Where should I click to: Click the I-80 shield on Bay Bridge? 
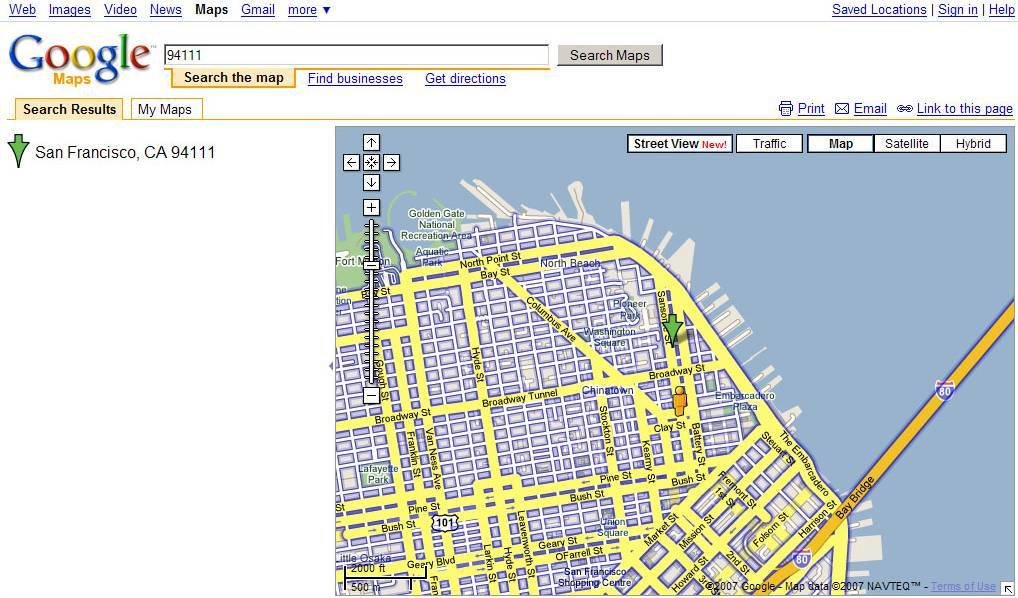pyautogui.click(x=945, y=390)
